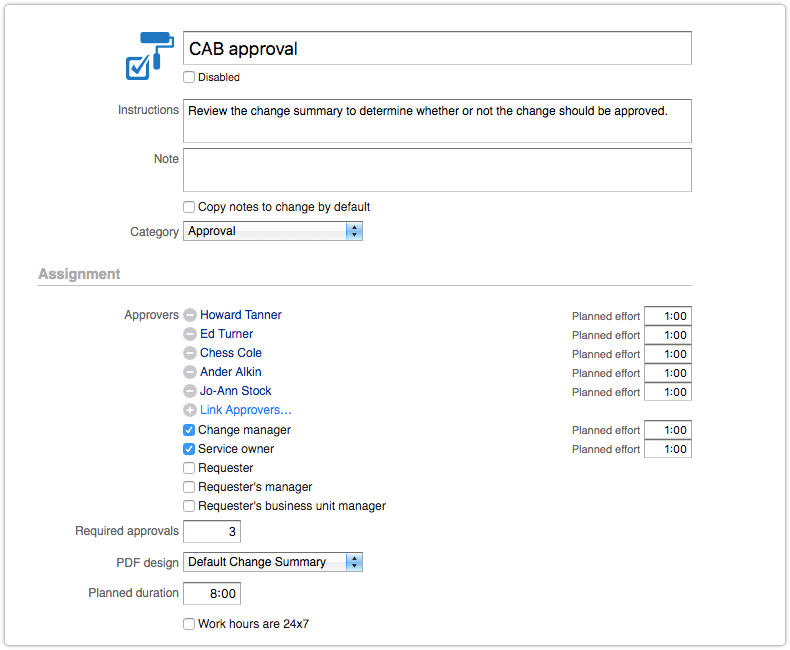Edit planned effort for Howard Tanner

tap(668, 316)
